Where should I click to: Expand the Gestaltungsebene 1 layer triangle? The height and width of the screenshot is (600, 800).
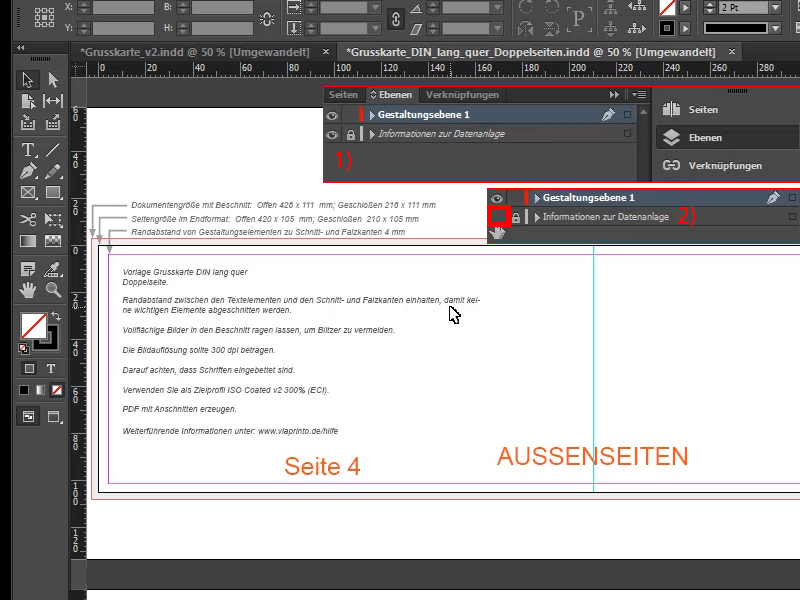click(x=372, y=115)
